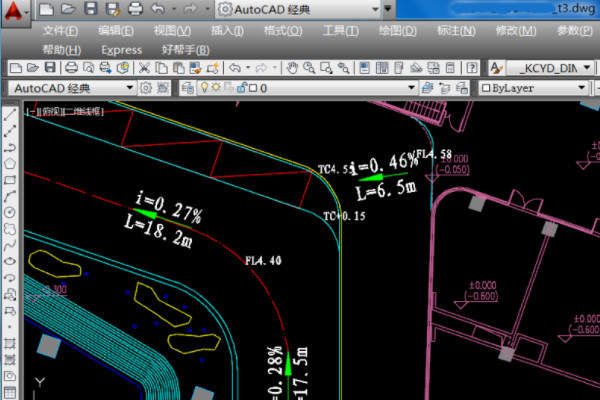
Task: Select the Circle draw tool
Action: click(x=9, y=212)
